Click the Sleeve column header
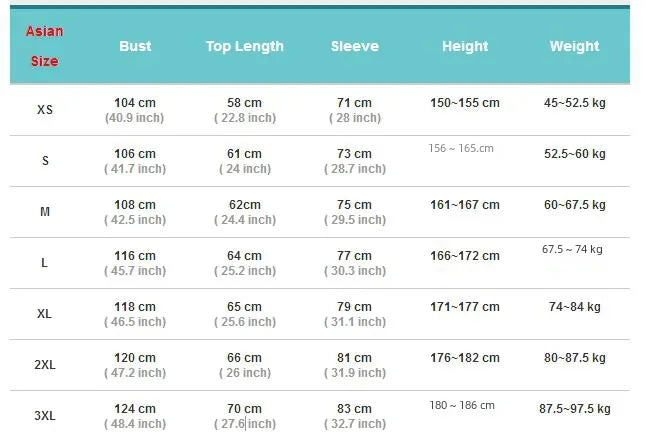The height and width of the screenshot is (441, 650). (354, 46)
